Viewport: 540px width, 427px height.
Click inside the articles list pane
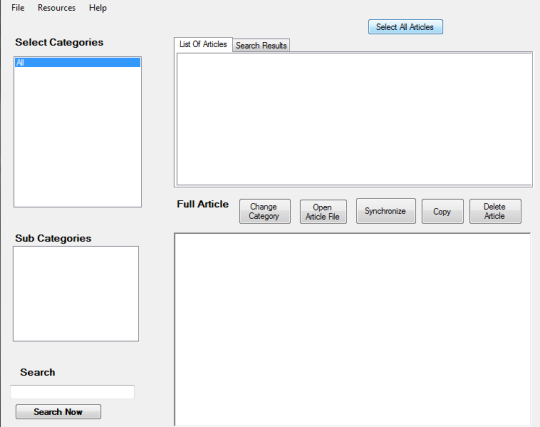[354, 119]
